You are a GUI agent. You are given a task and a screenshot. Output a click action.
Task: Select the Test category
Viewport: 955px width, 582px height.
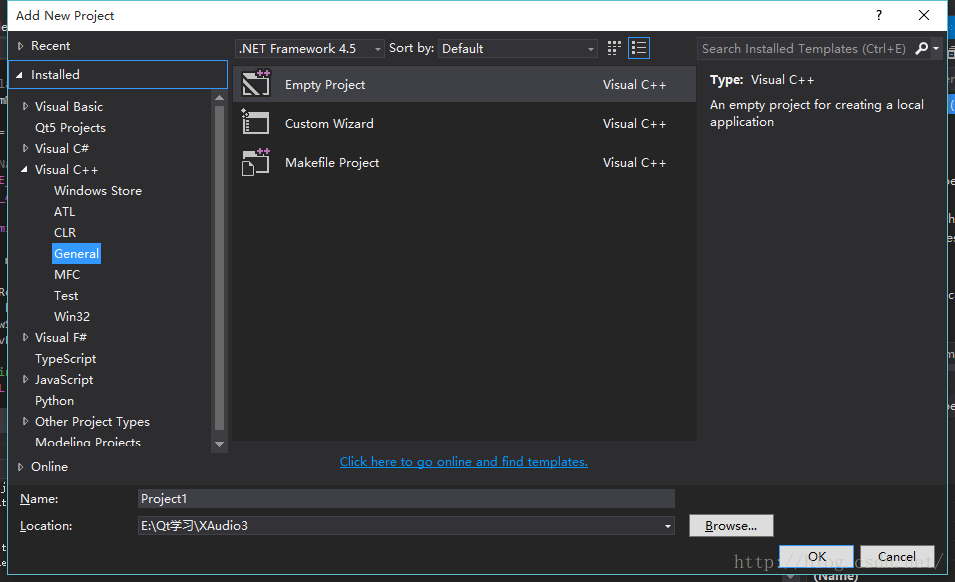tap(66, 295)
